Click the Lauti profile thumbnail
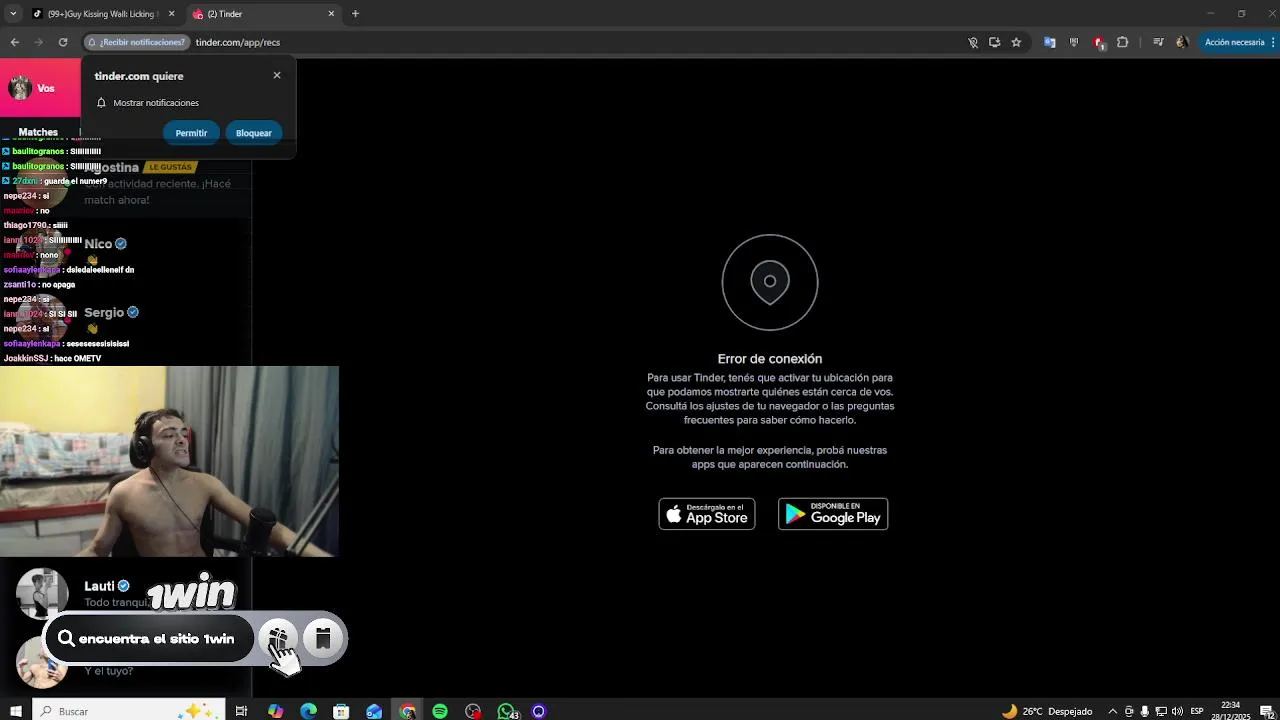Screen dimensions: 1280x720 [x=42, y=593]
